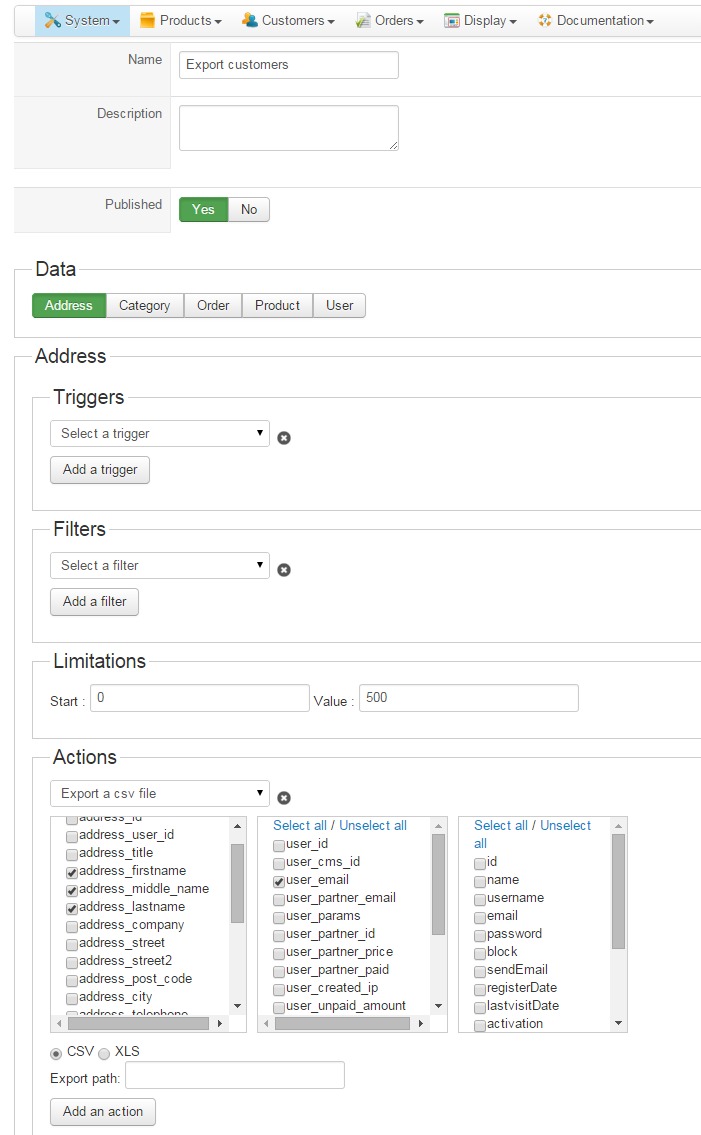Click the Display screen icon
Viewport: 701px width, 1135px height.
pos(452,20)
